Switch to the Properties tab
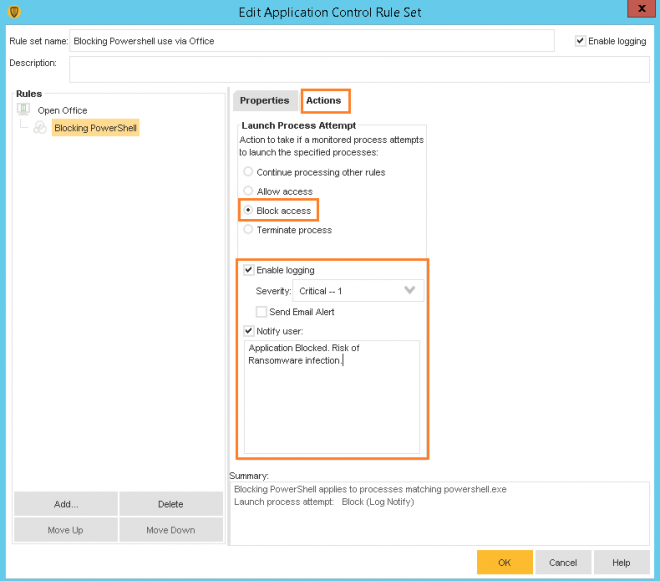660x581 pixels. [264, 100]
